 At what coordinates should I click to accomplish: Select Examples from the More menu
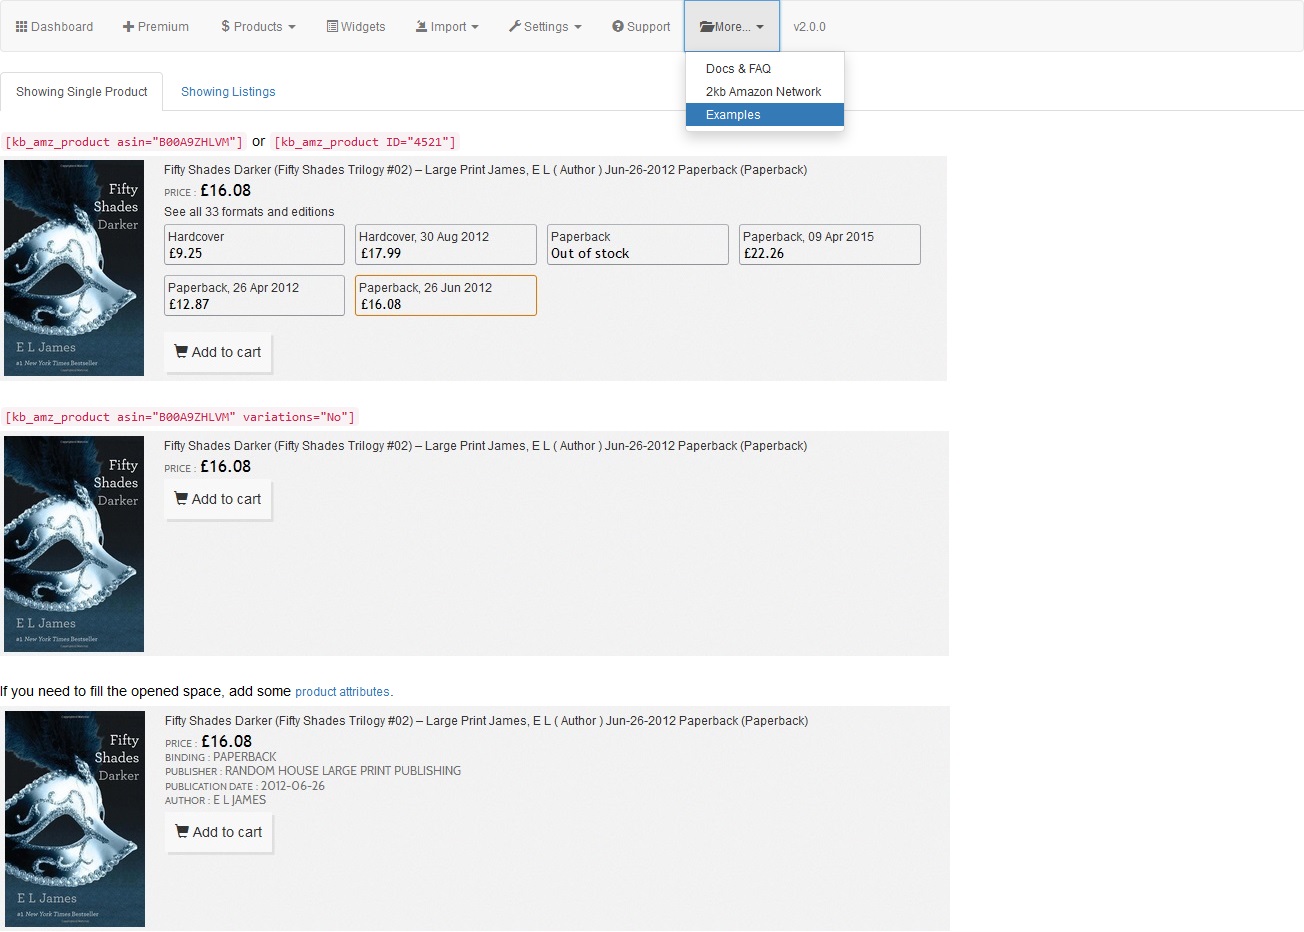[765, 115]
